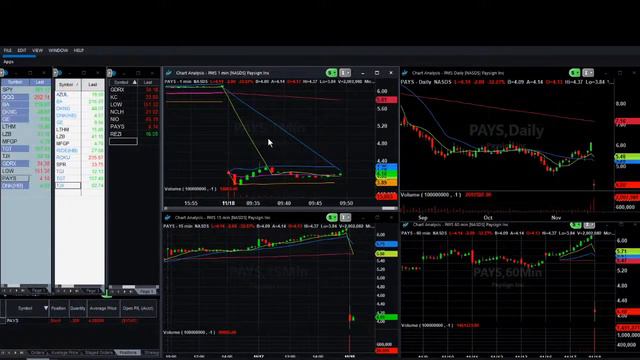This screenshot has height=360, width=640.
Task: Click Last column header in white watchlist
Action: (93, 84)
